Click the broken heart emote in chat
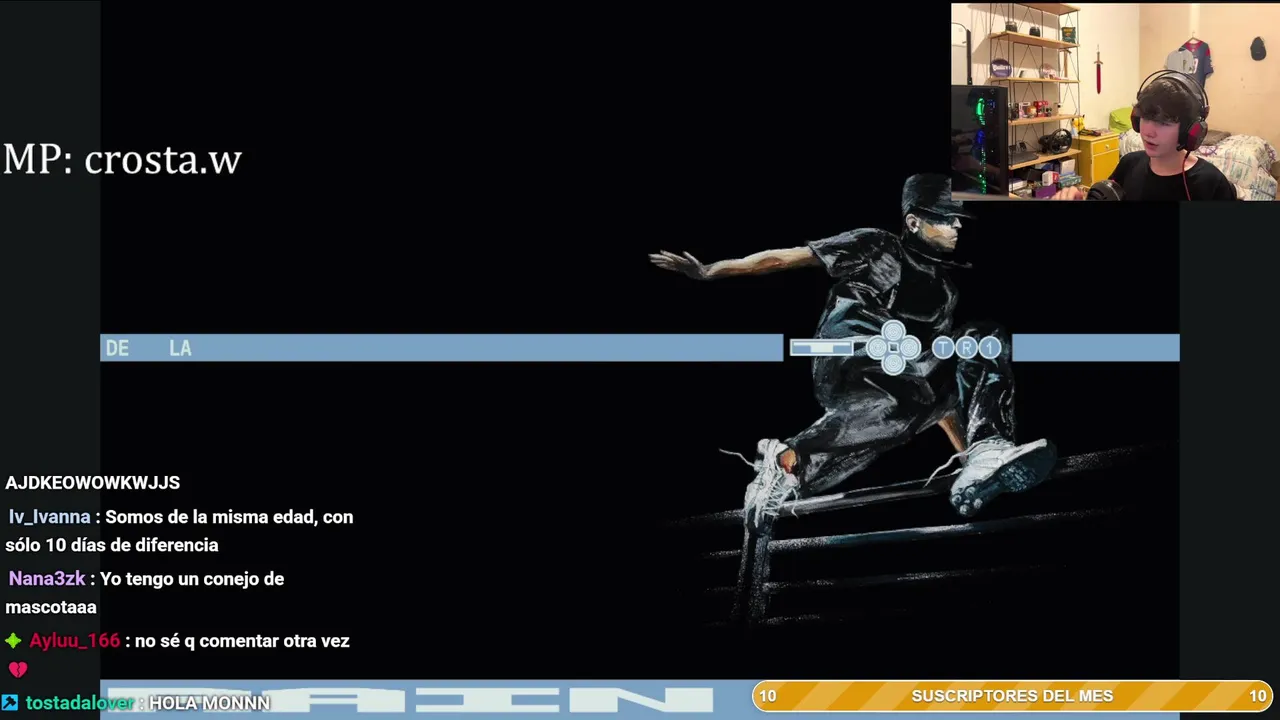This screenshot has width=1280, height=720. pyautogui.click(x=18, y=670)
